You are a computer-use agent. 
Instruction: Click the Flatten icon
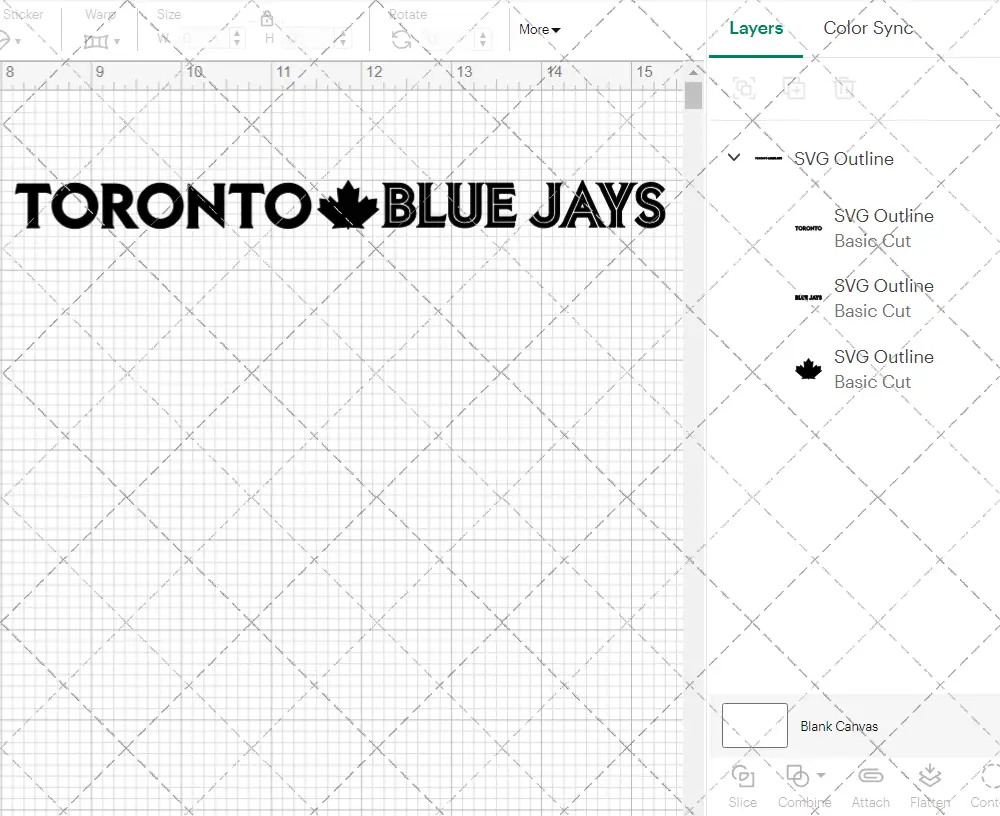tap(930, 777)
